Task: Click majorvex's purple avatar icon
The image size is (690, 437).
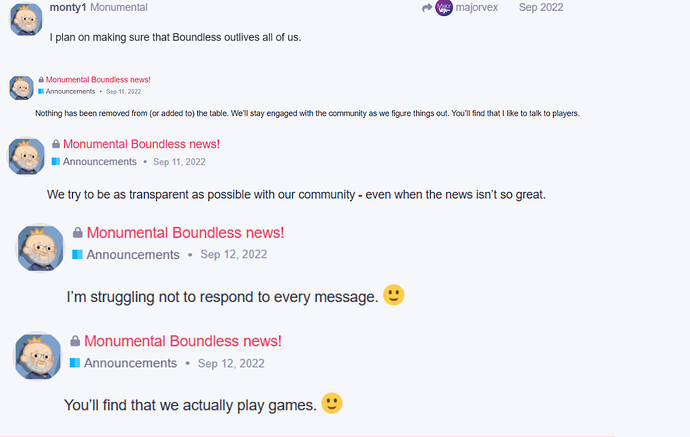Action: pos(444,7)
